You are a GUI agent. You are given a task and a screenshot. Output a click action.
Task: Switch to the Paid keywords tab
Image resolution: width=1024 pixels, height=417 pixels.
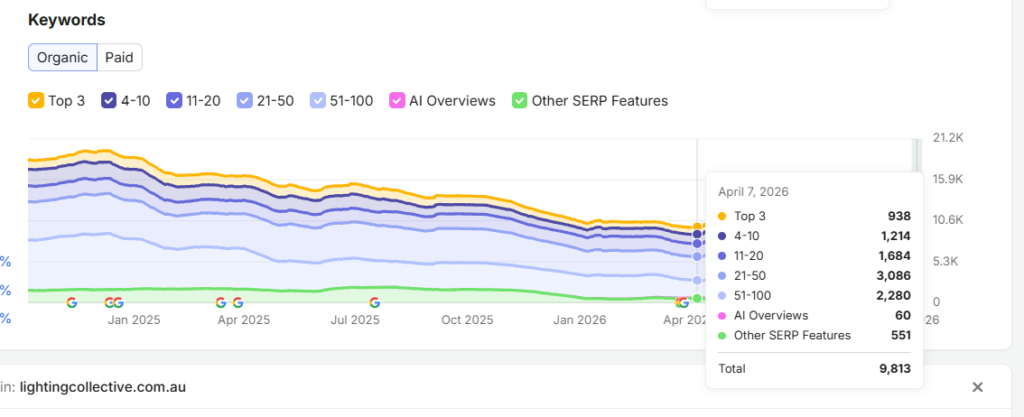120,57
